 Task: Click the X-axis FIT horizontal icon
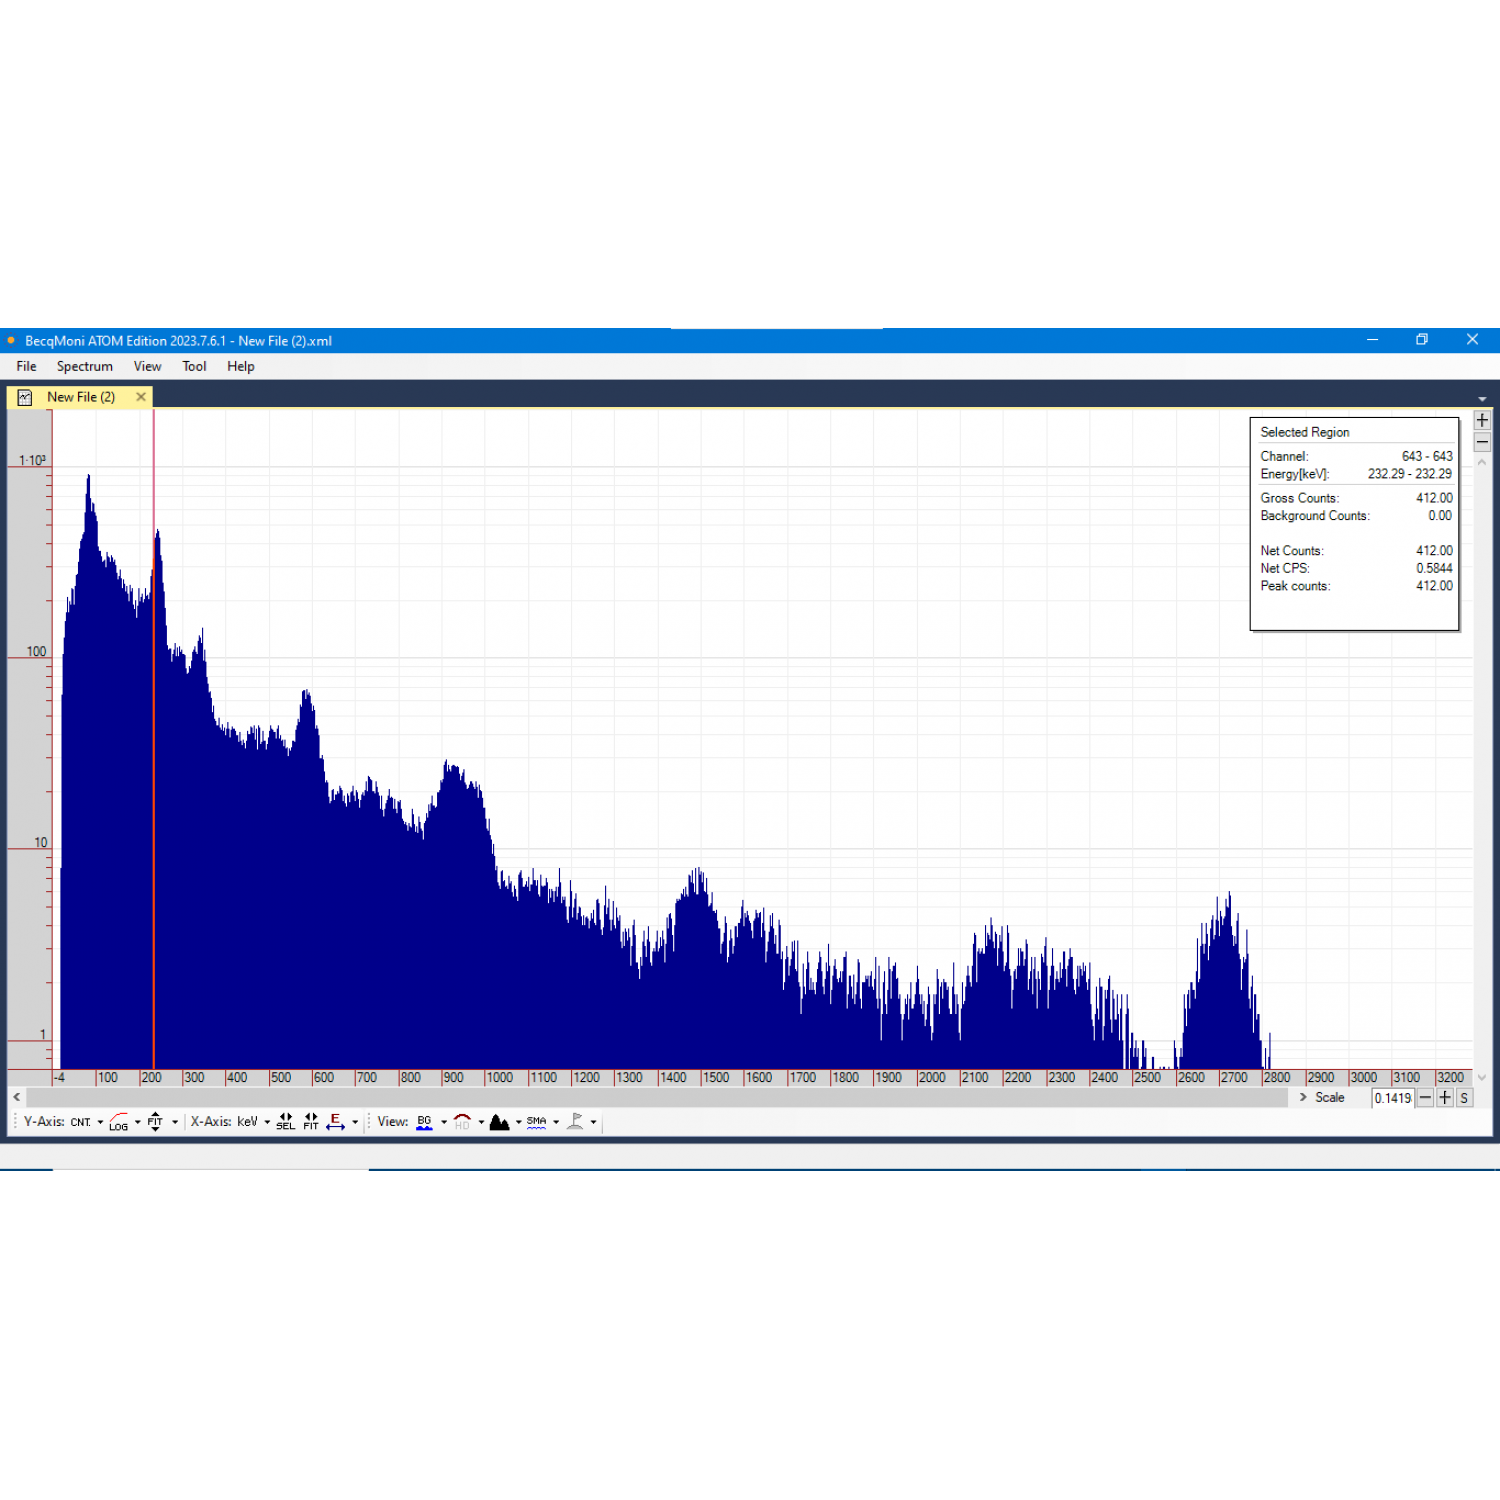[x=311, y=1122]
